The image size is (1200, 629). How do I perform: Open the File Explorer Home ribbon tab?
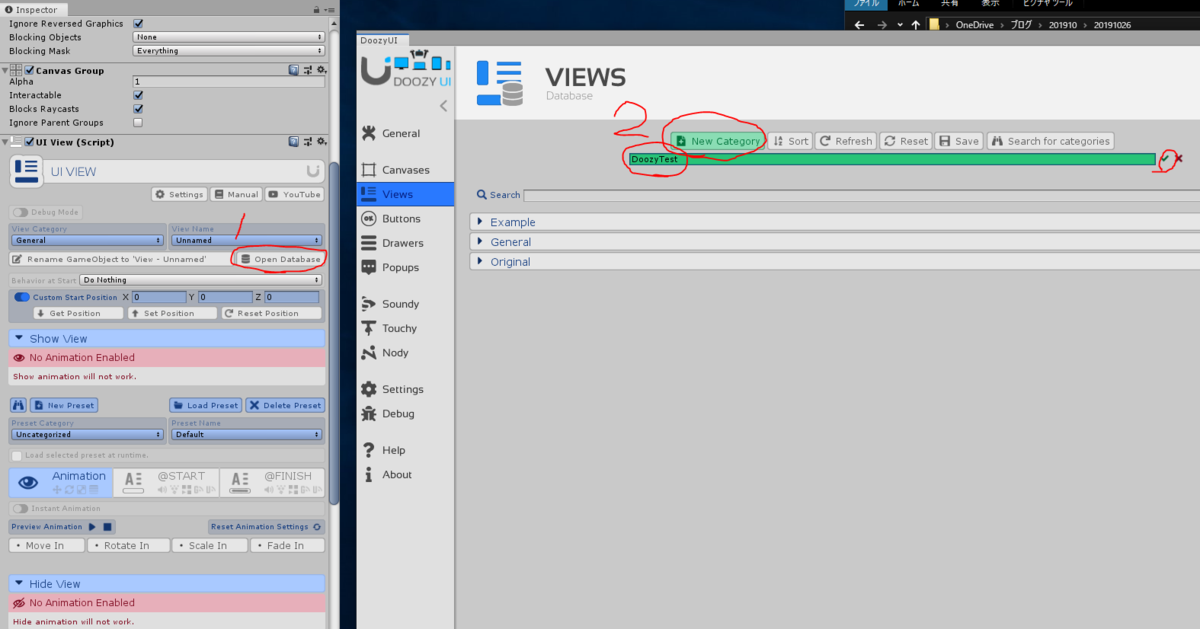(908, 3)
